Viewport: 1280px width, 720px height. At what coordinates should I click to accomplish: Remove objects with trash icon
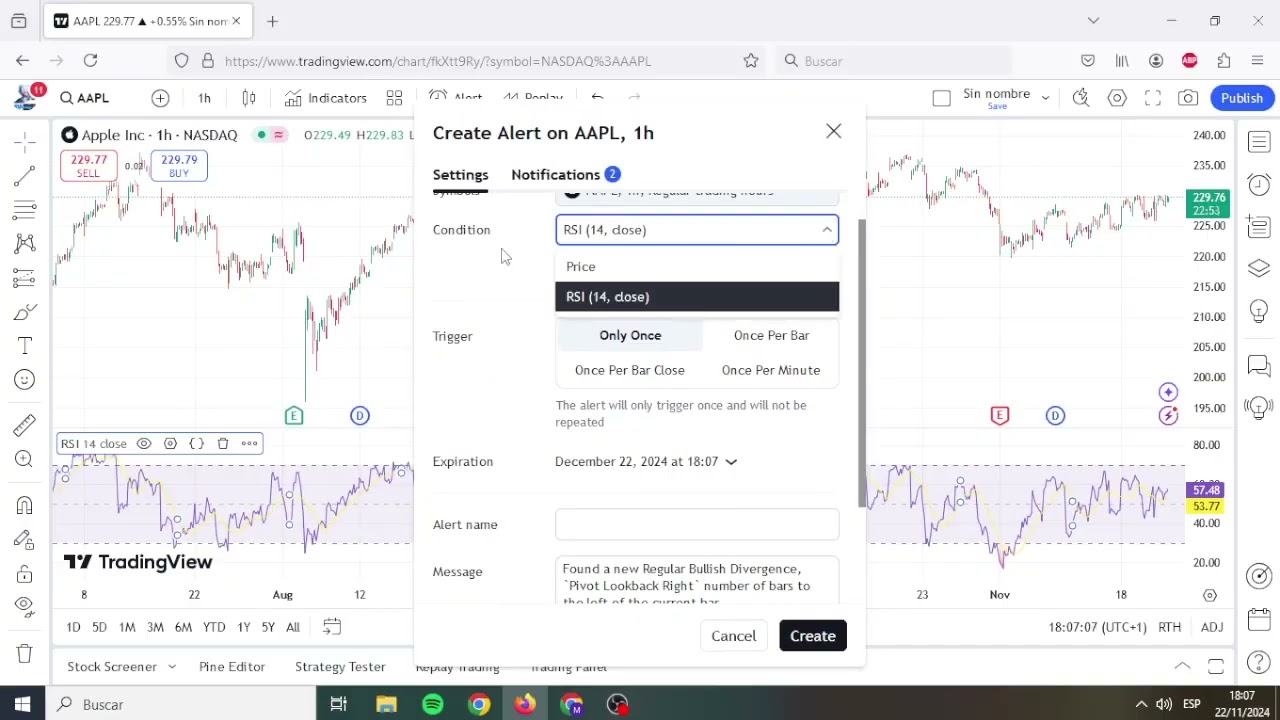click(x=25, y=654)
